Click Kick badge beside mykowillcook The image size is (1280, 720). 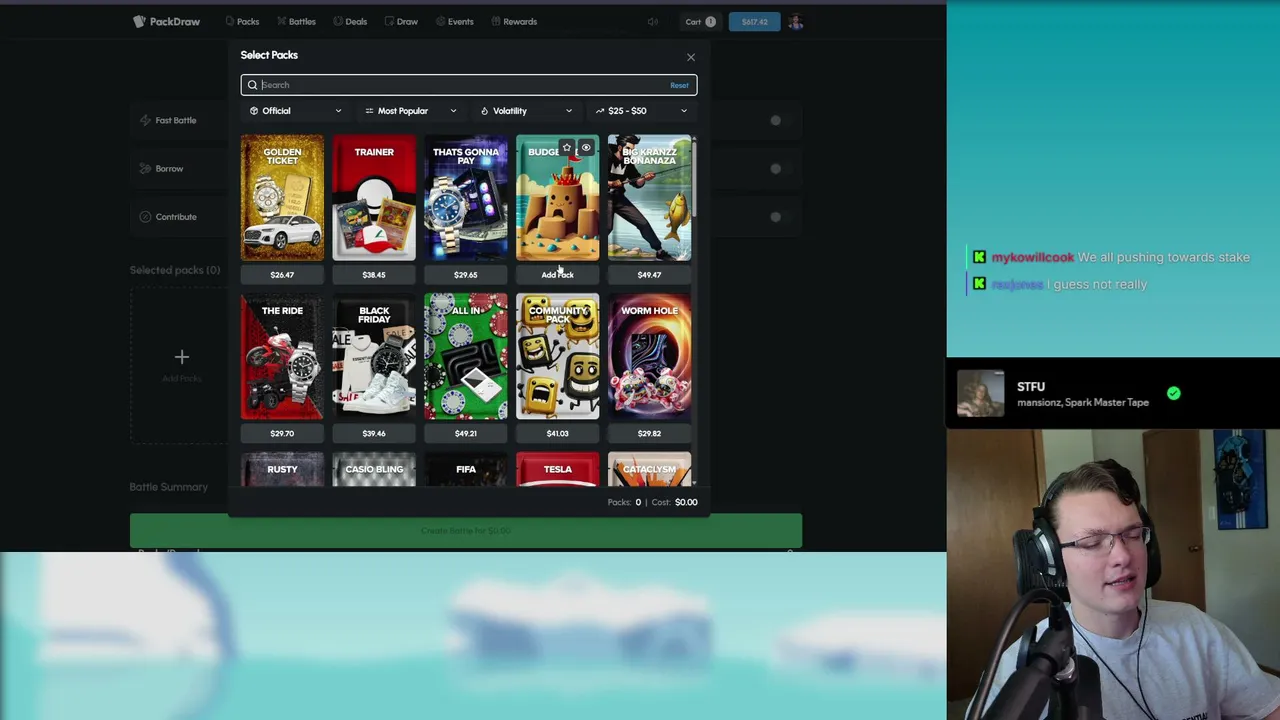[x=979, y=257]
